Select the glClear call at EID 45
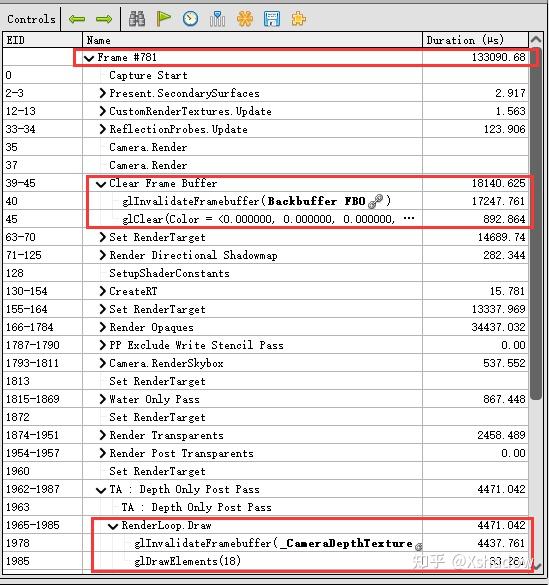 [266, 219]
